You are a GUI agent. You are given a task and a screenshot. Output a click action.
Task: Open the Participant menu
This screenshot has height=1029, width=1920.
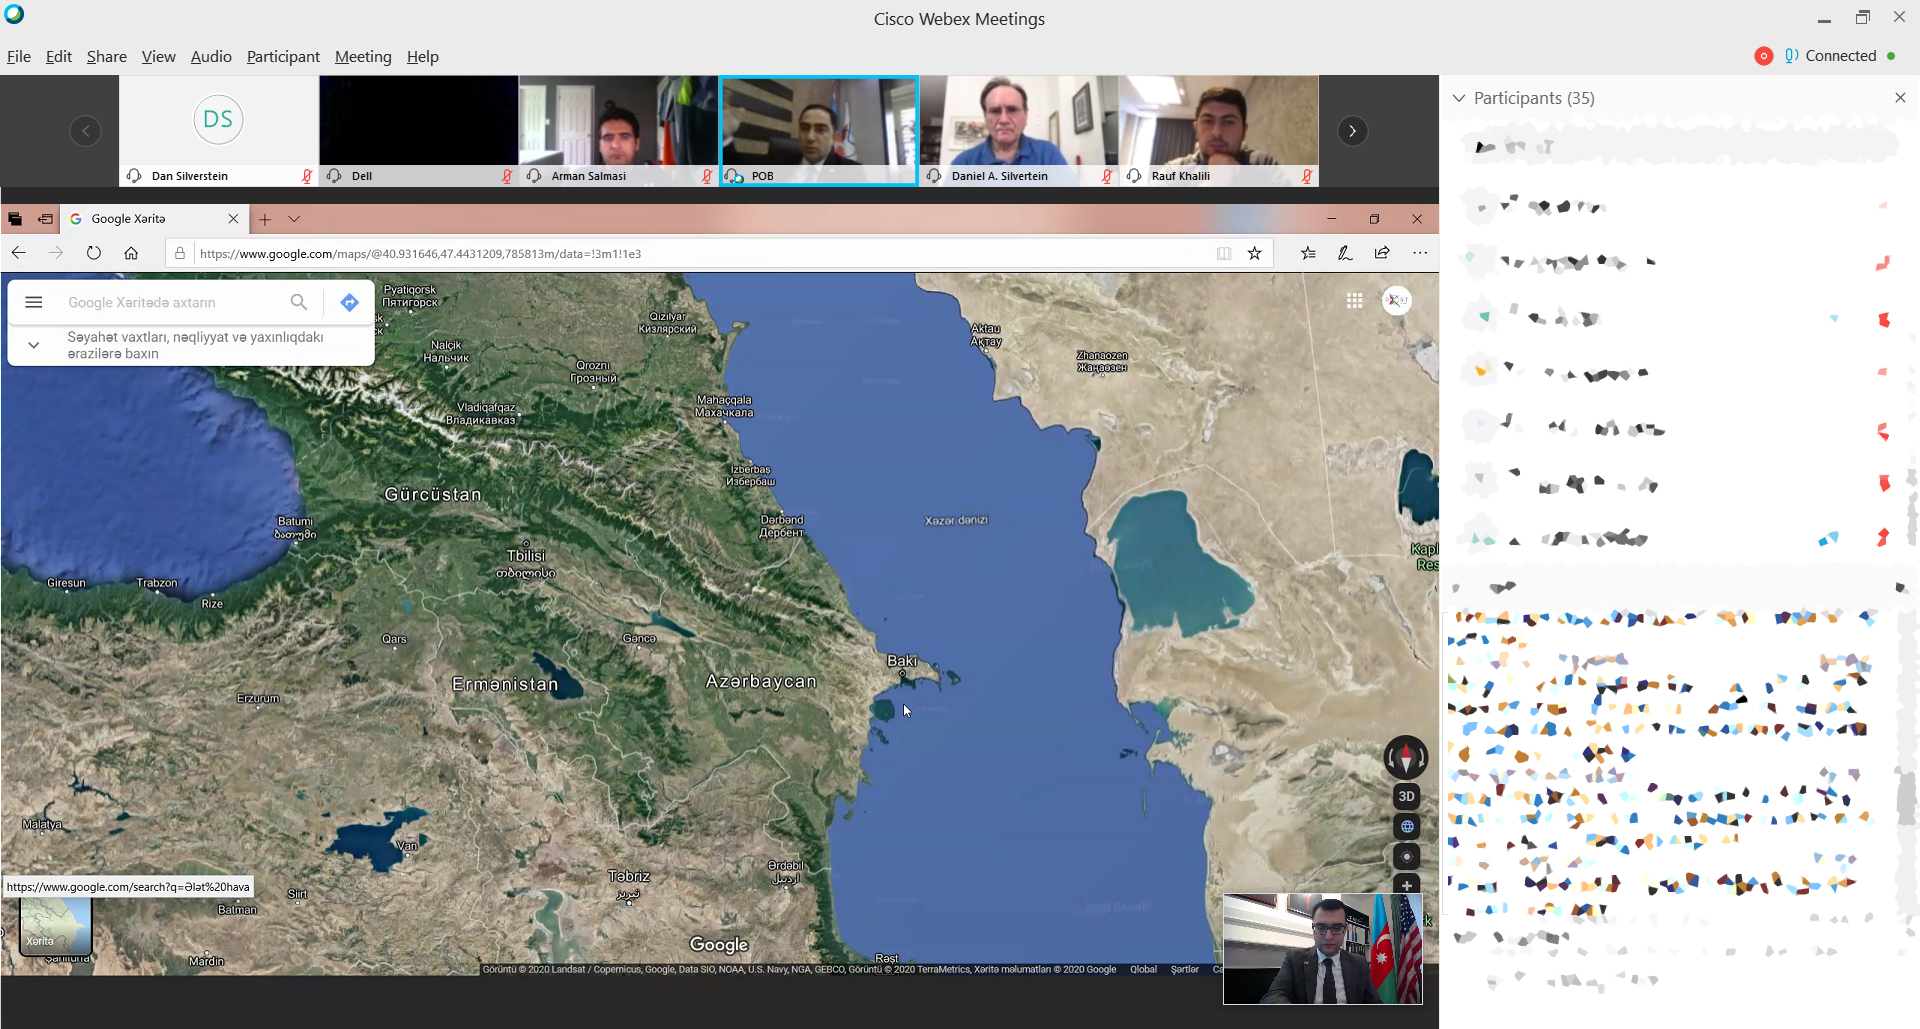283,57
